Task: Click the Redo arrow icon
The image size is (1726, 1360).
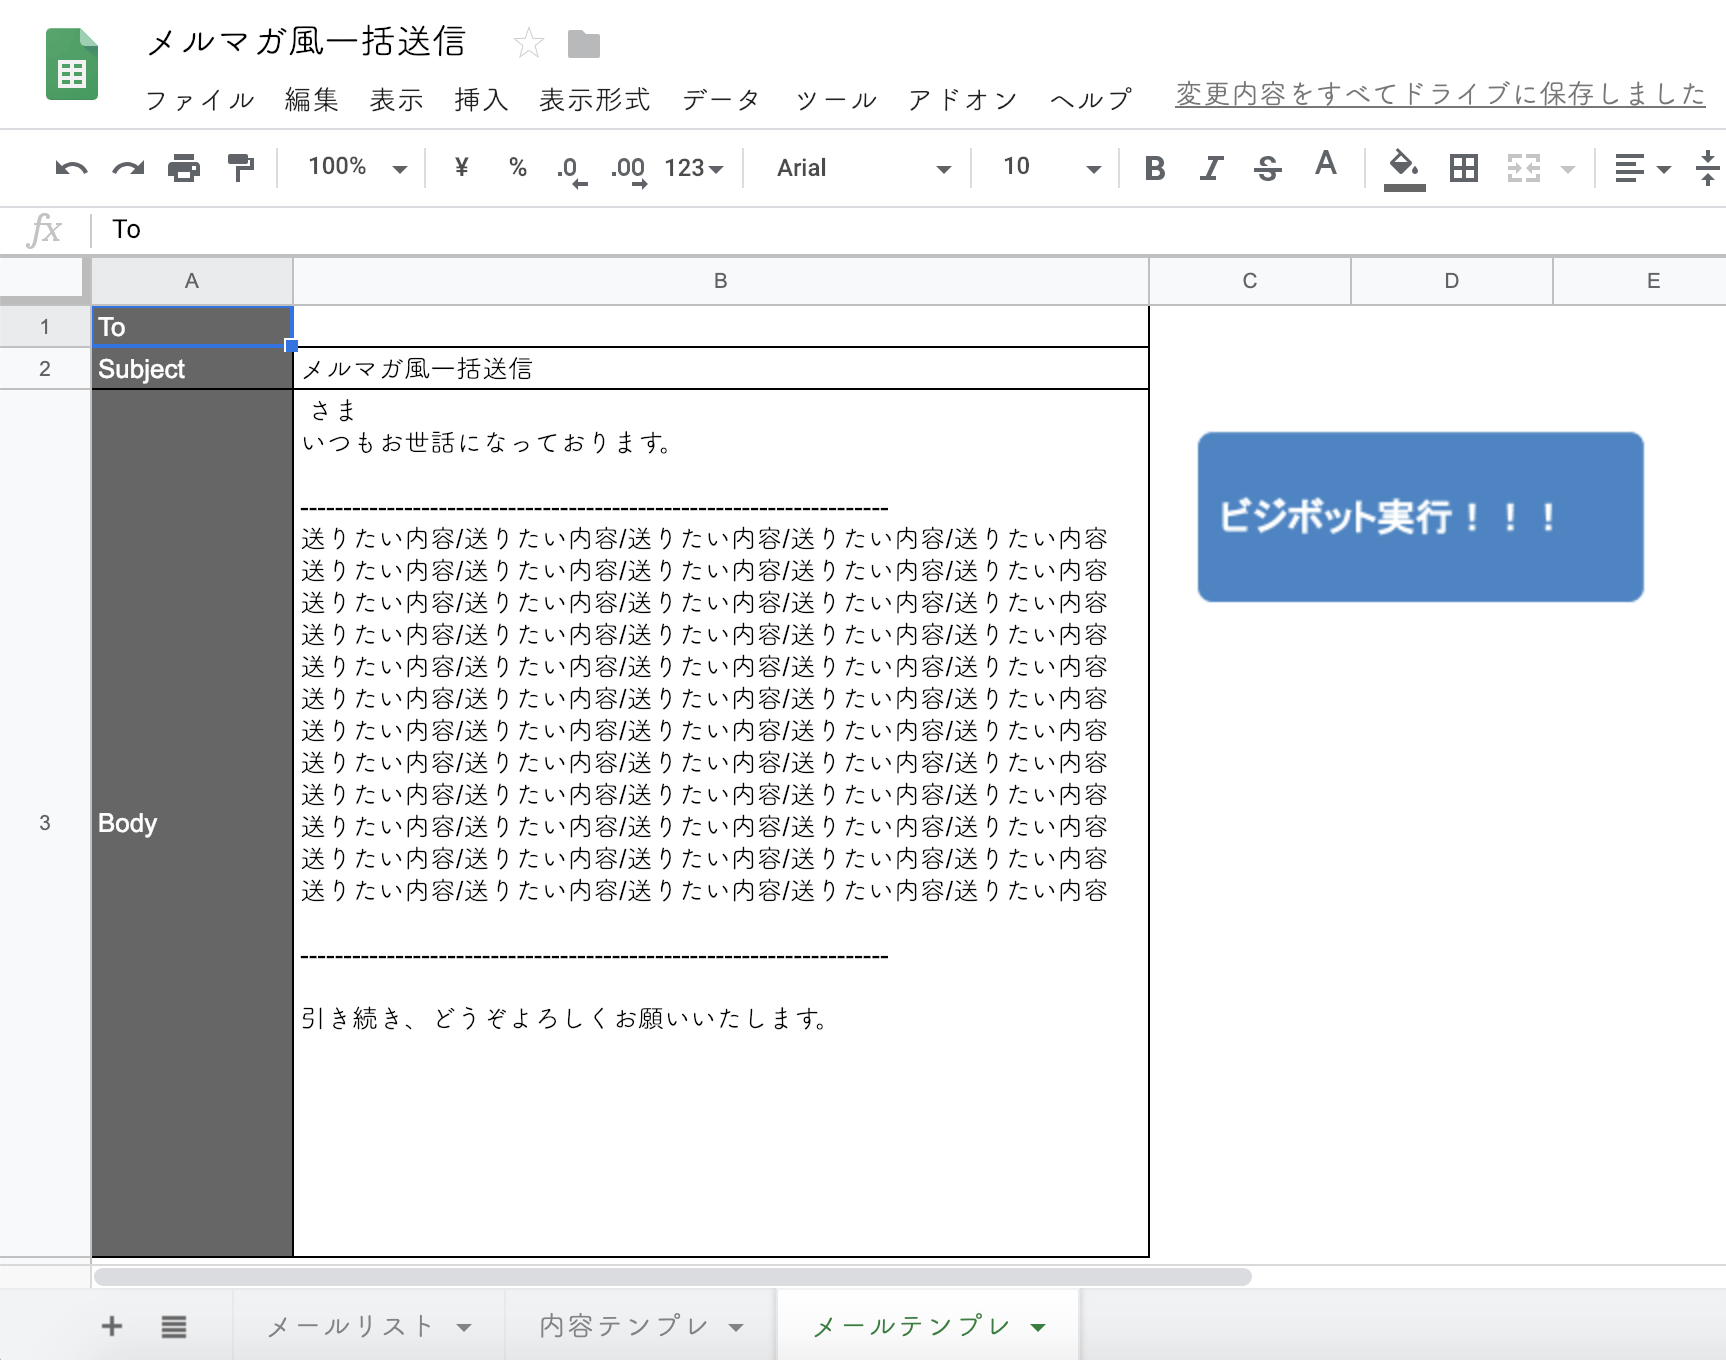Action: [128, 168]
